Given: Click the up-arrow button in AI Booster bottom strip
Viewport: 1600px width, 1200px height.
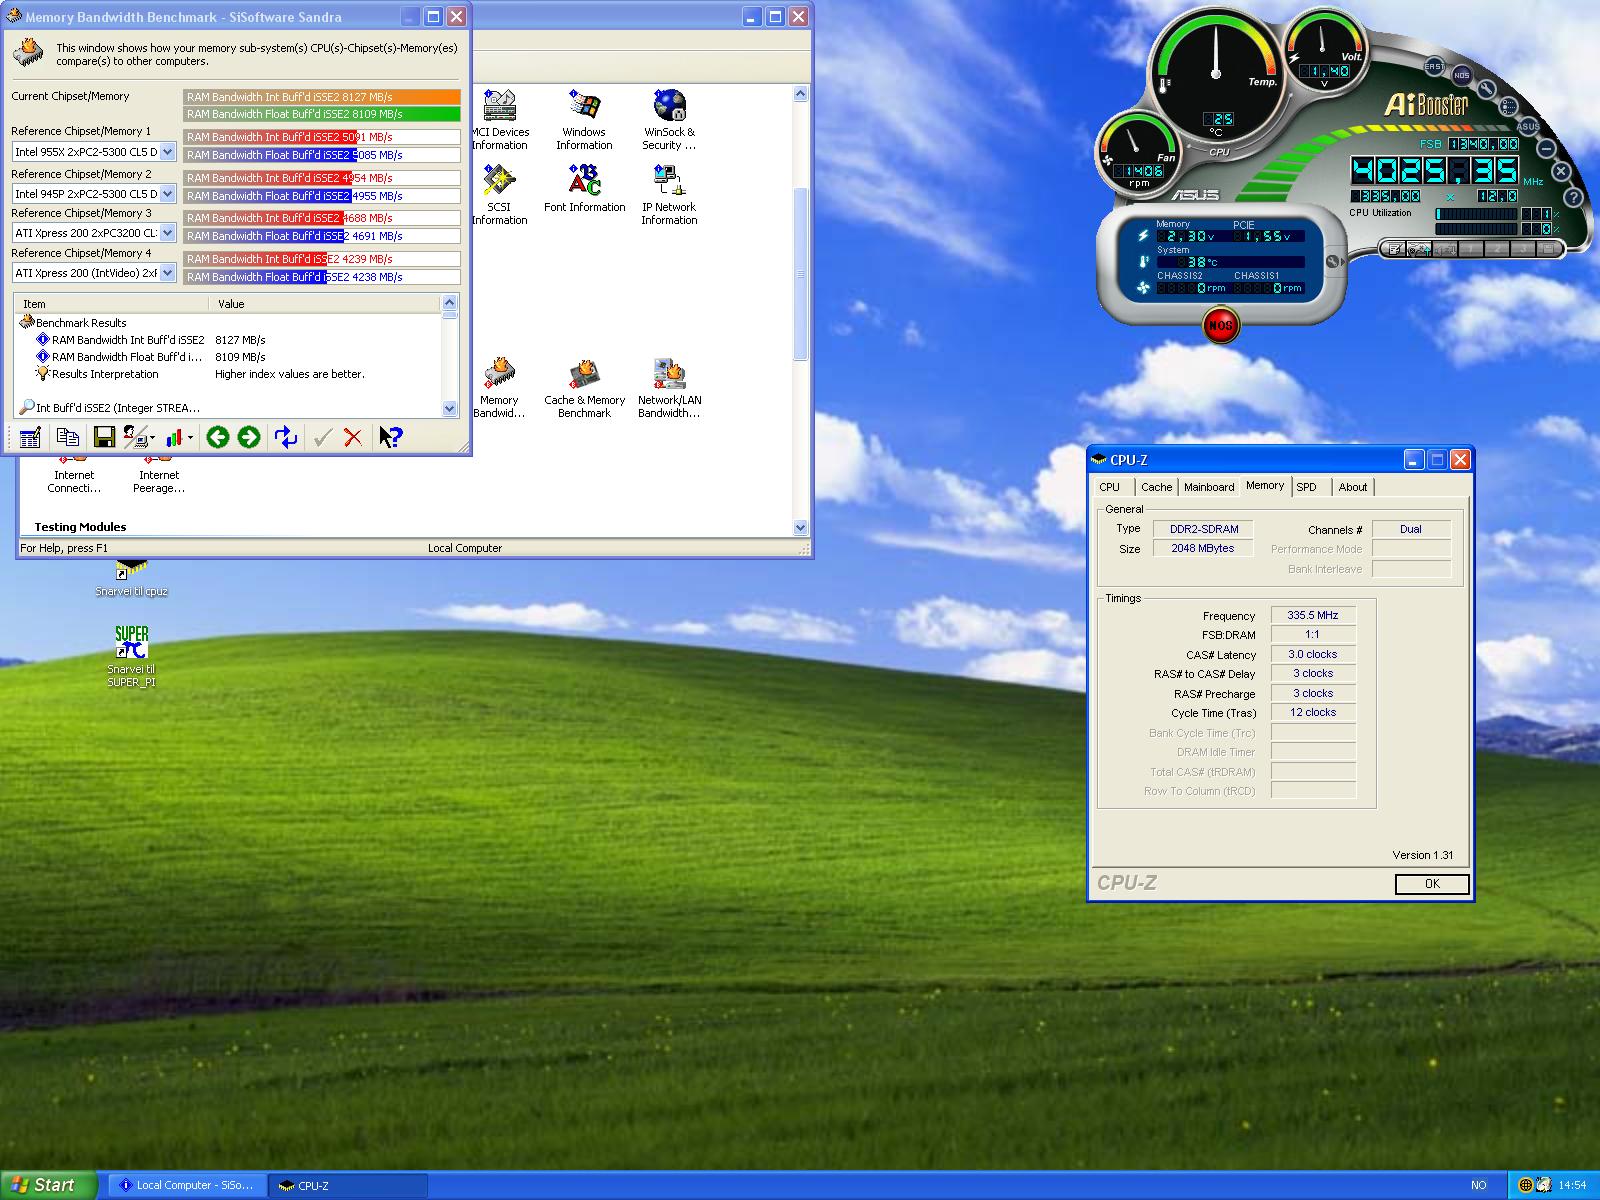Looking at the screenshot, I should pyautogui.click(x=1421, y=250).
